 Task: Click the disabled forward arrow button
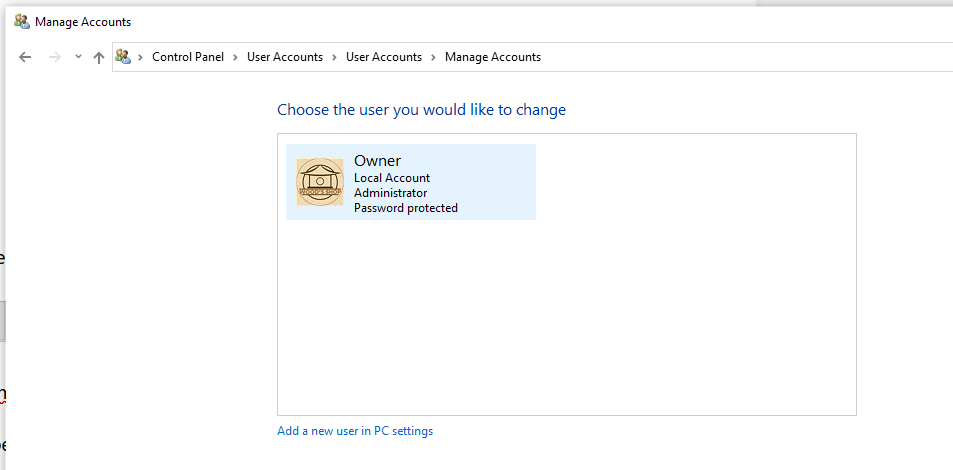[55, 57]
